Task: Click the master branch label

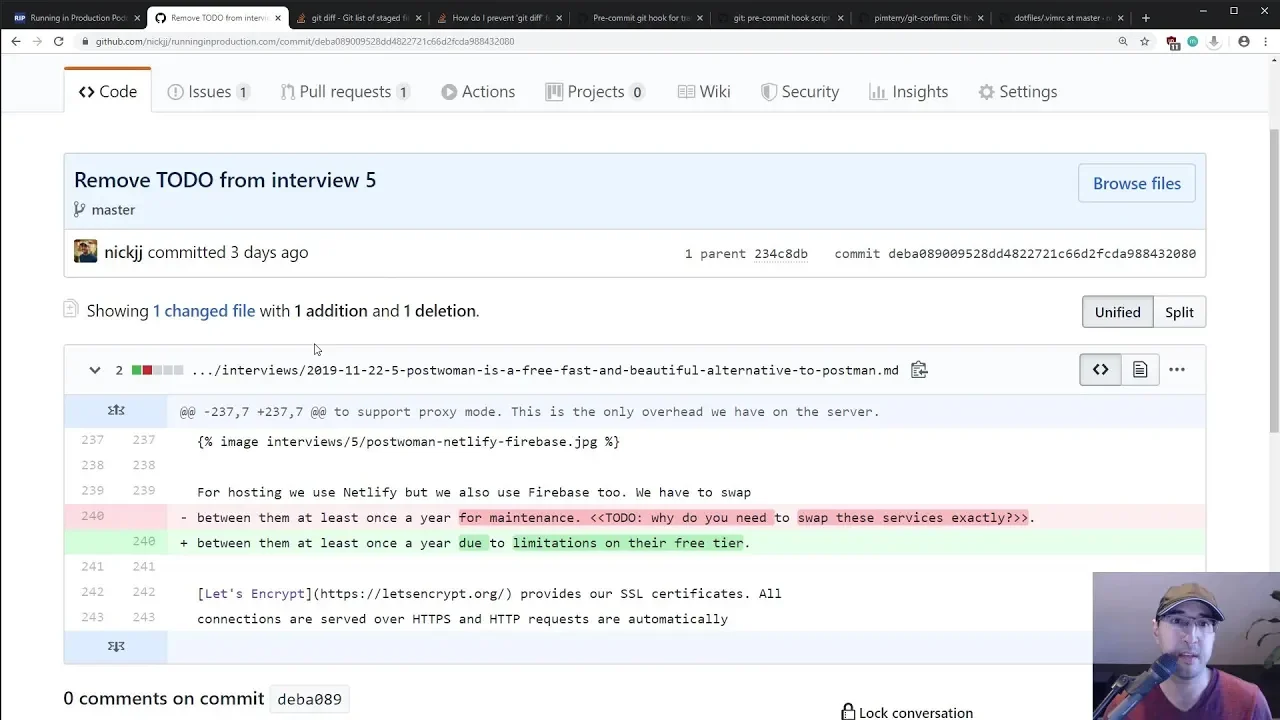Action: pos(113,209)
